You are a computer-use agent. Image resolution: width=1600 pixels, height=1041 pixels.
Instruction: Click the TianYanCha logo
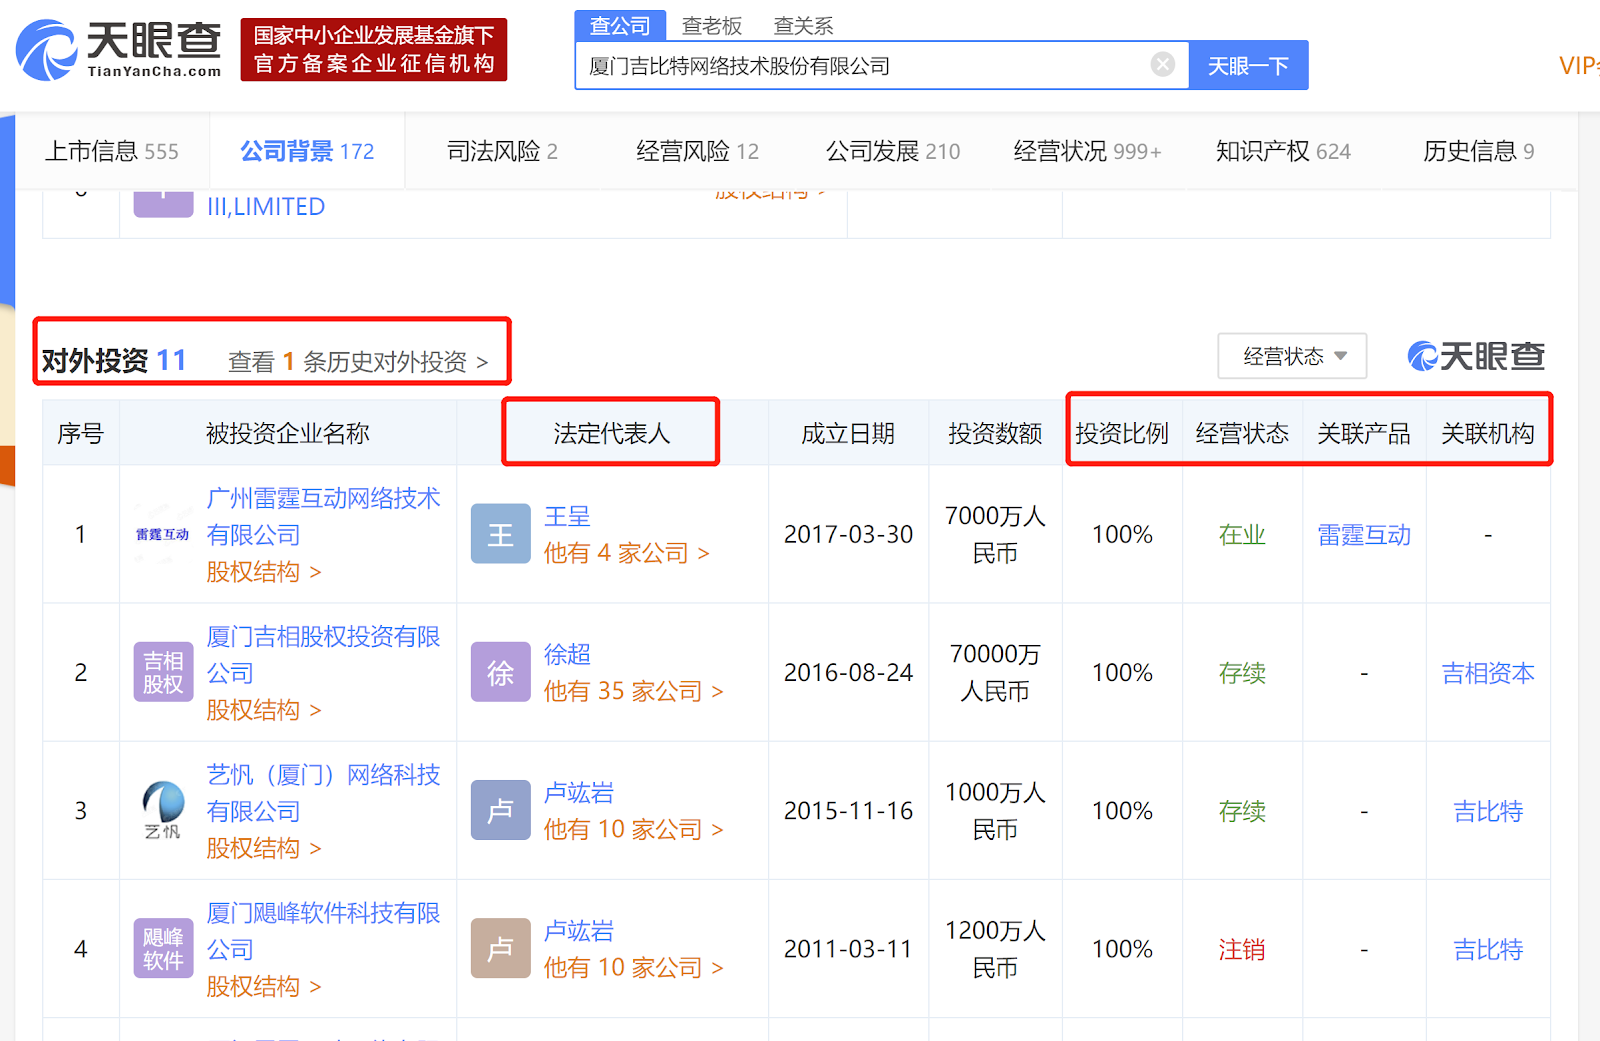click(x=118, y=49)
